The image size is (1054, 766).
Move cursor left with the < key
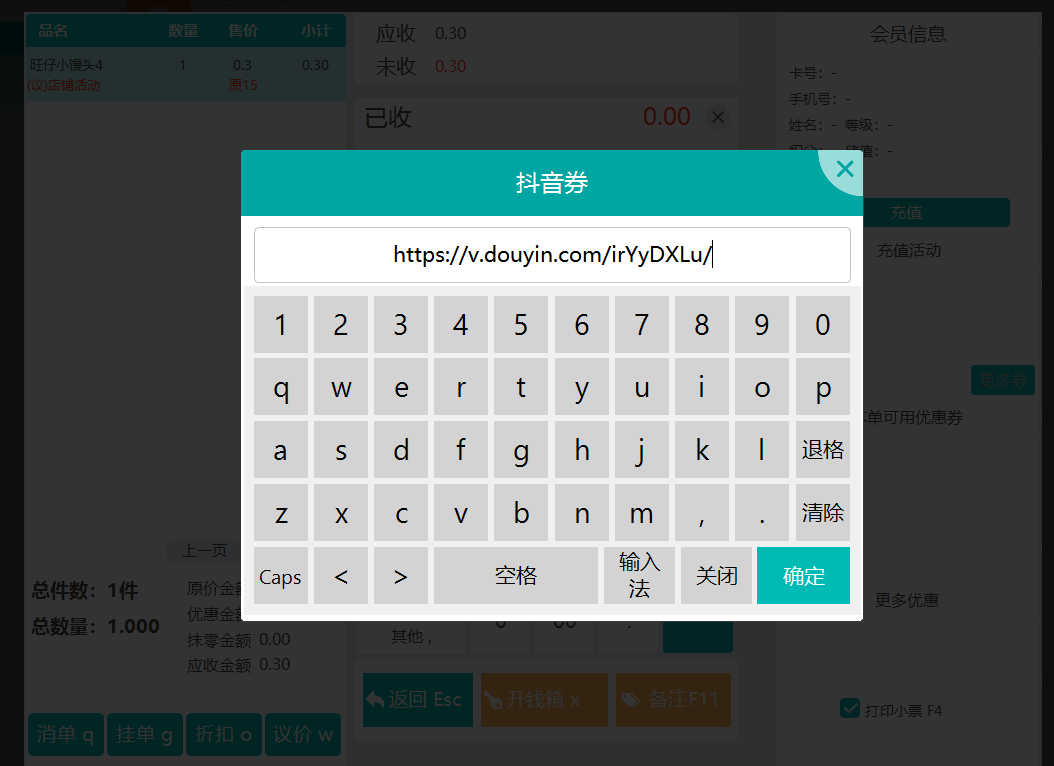(341, 576)
